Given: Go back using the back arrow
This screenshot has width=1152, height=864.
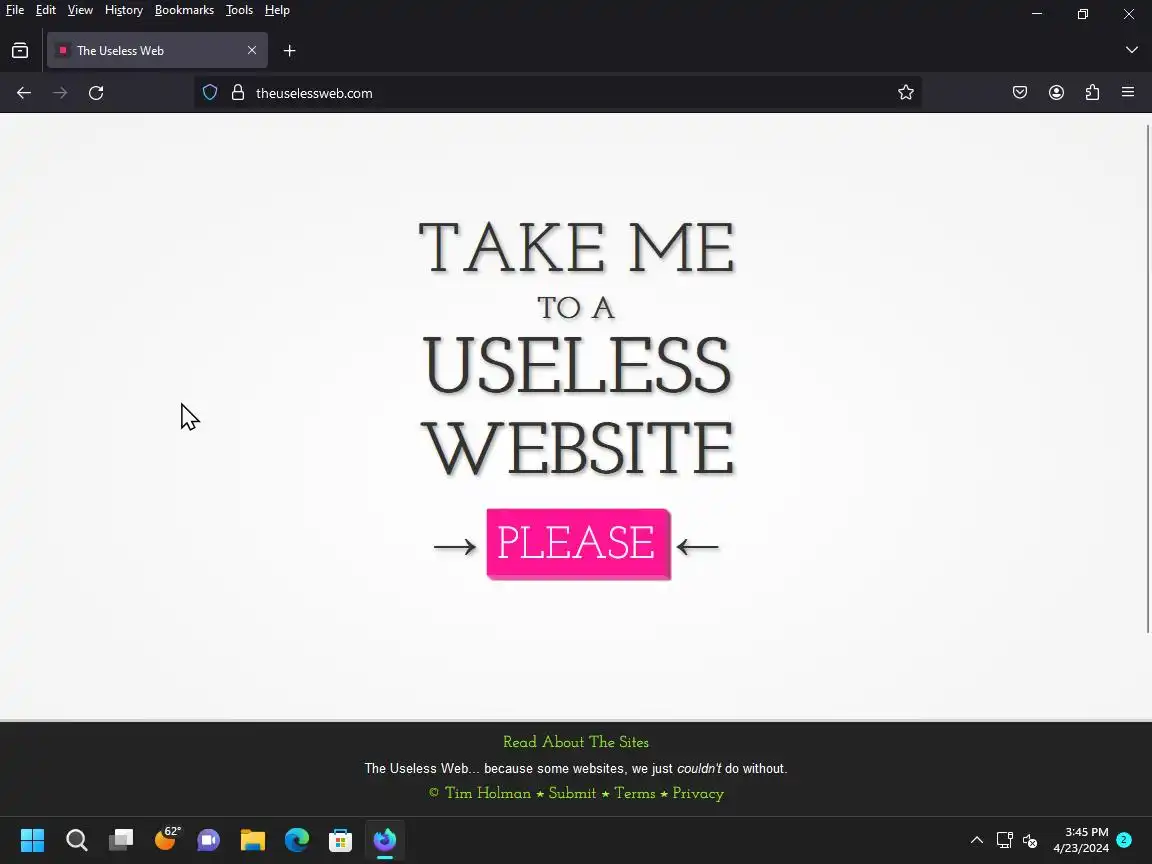Looking at the screenshot, I should 24,93.
